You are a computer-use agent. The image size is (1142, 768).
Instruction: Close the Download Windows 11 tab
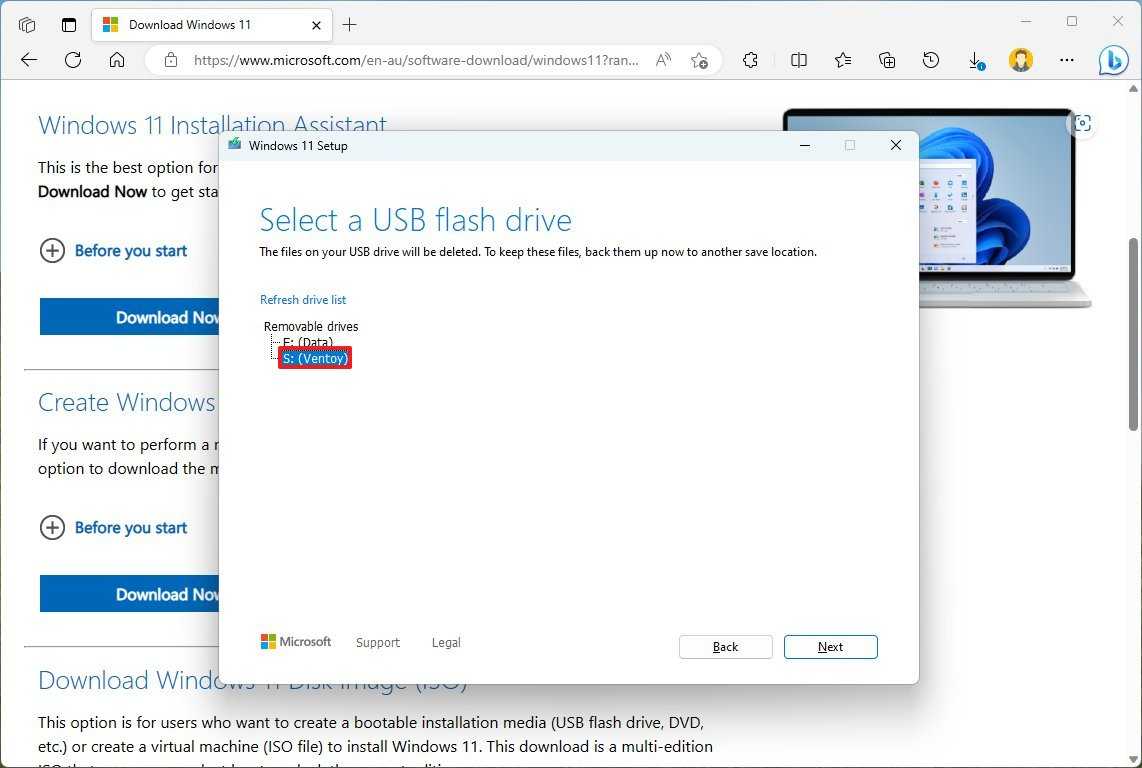point(316,25)
